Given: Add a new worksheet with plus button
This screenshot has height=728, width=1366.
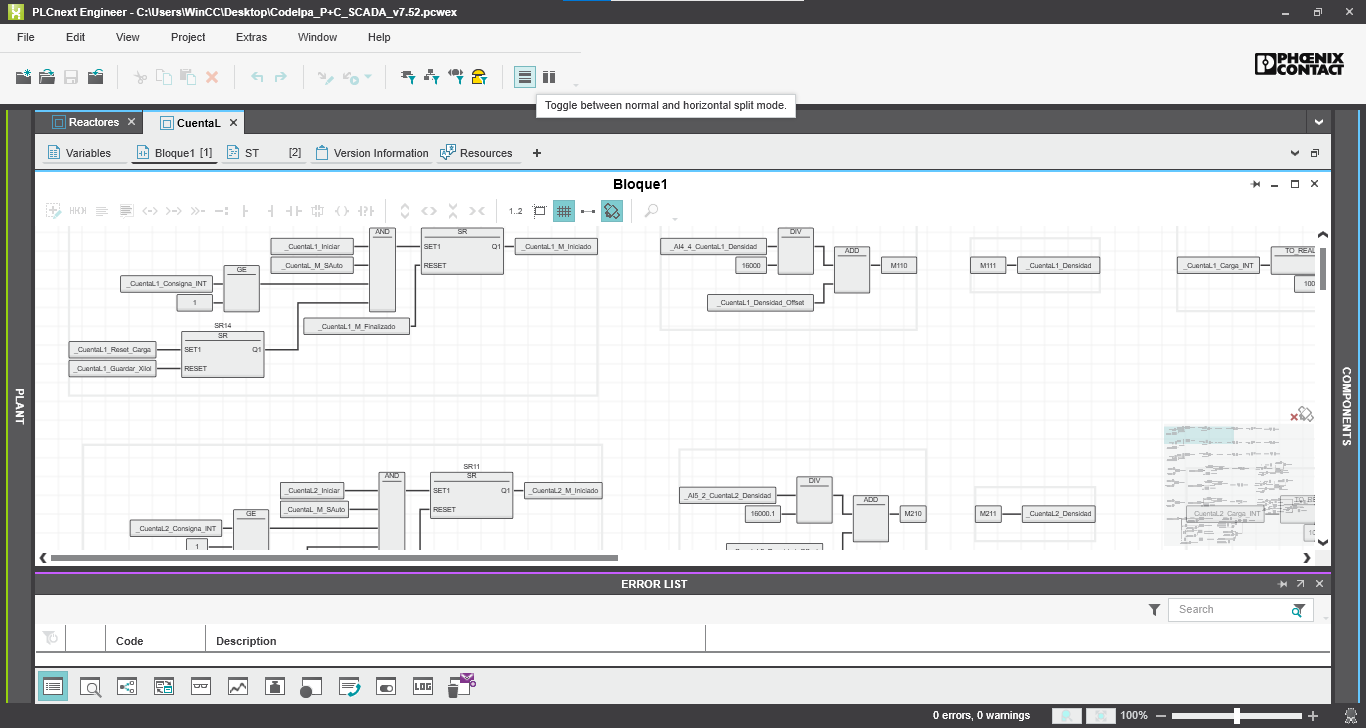Looking at the screenshot, I should (537, 153).
